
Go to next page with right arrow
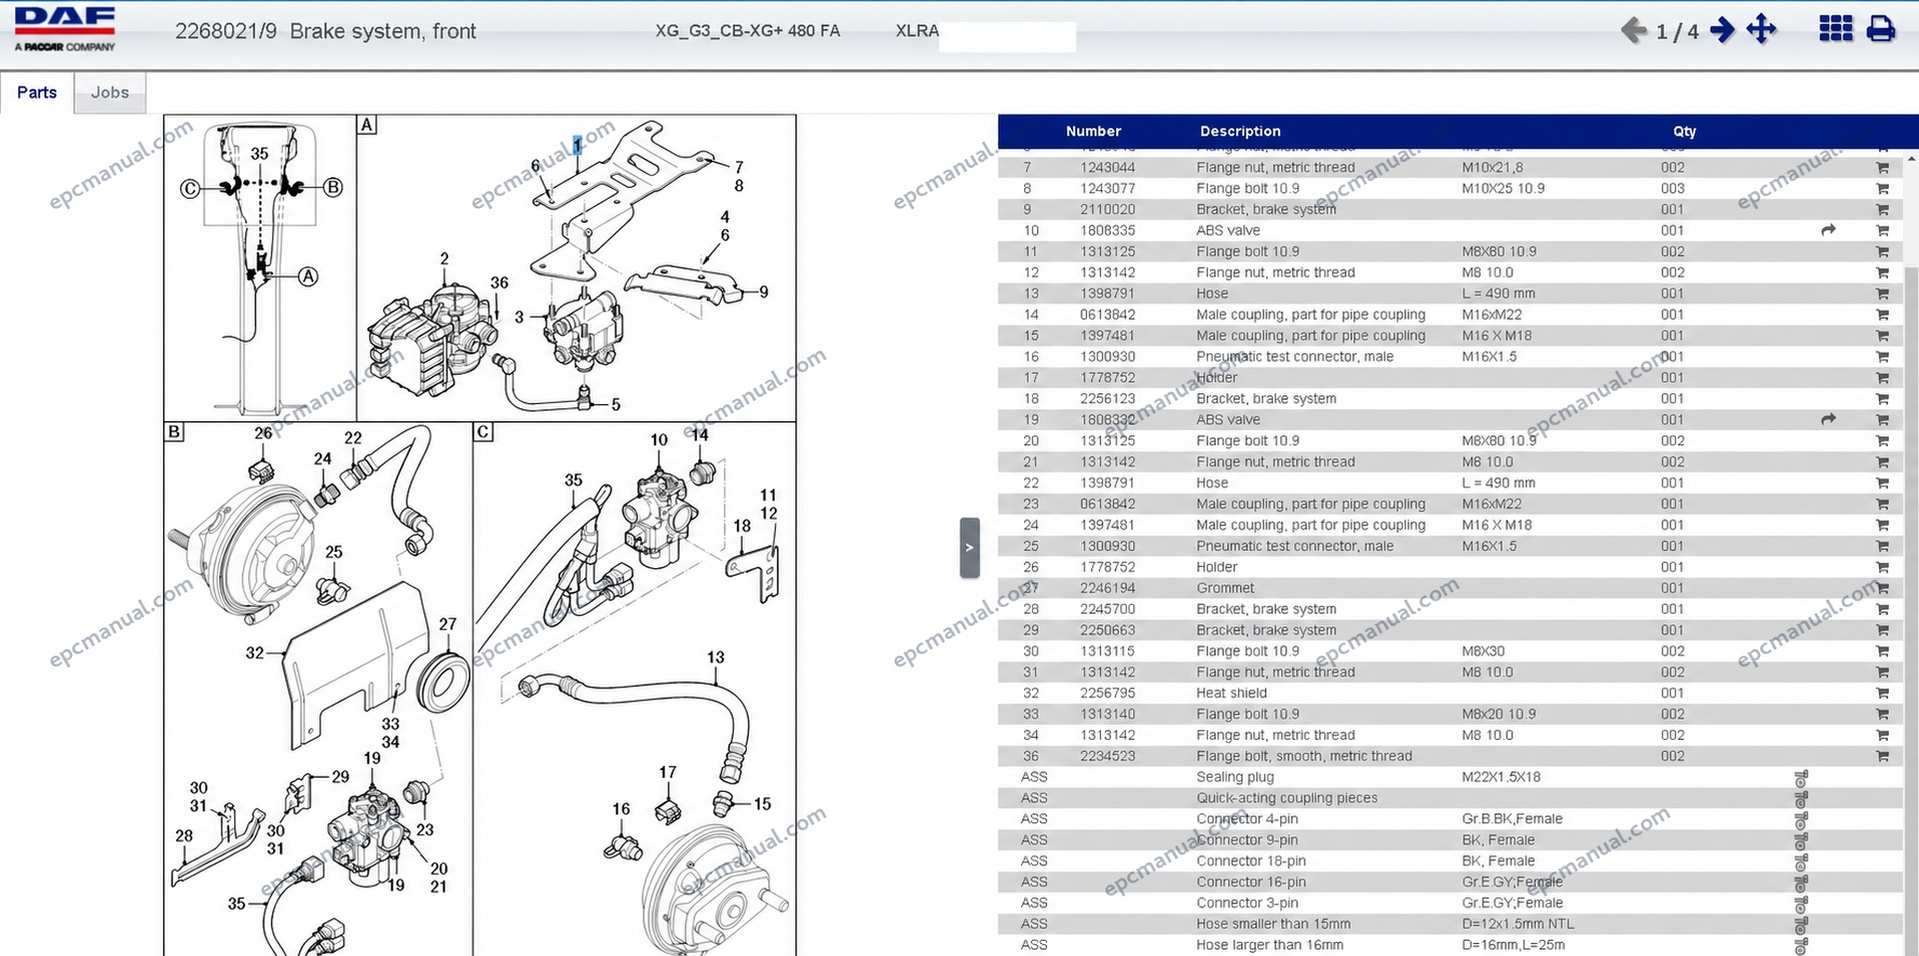pos(1722,30)
